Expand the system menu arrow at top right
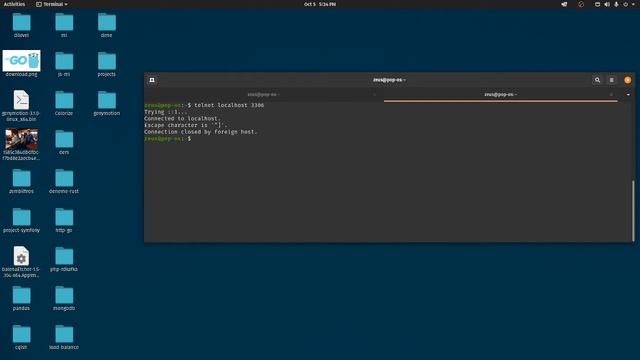640x360 pixels. 634,4
